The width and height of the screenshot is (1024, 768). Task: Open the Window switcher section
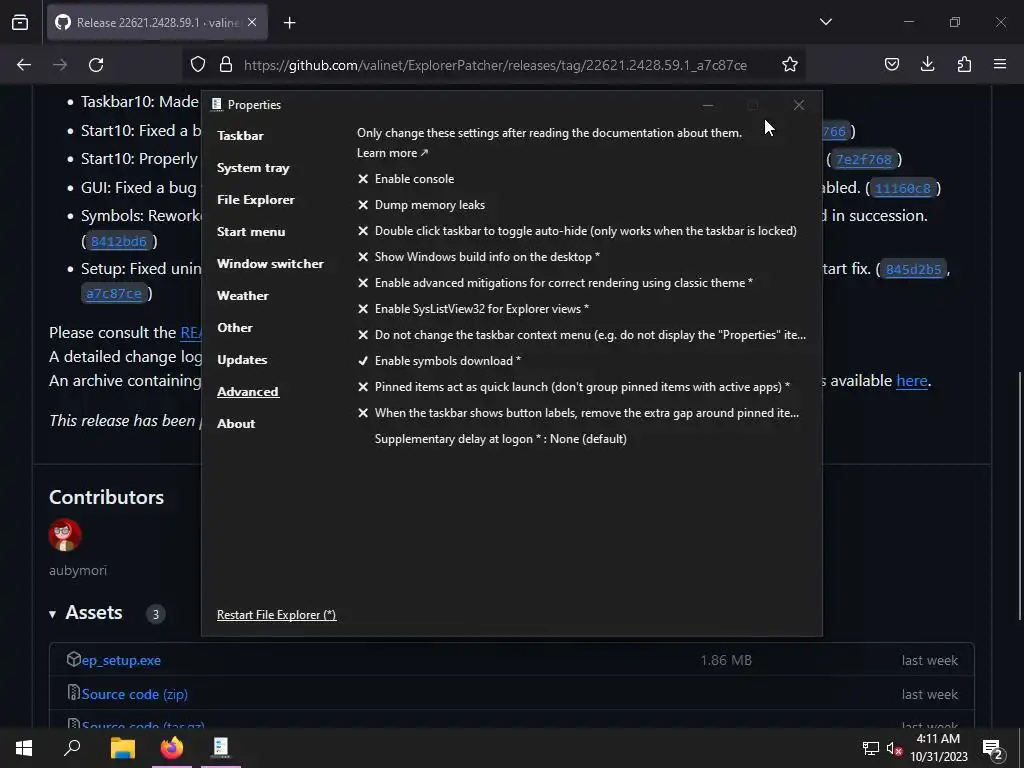(270, 264)
